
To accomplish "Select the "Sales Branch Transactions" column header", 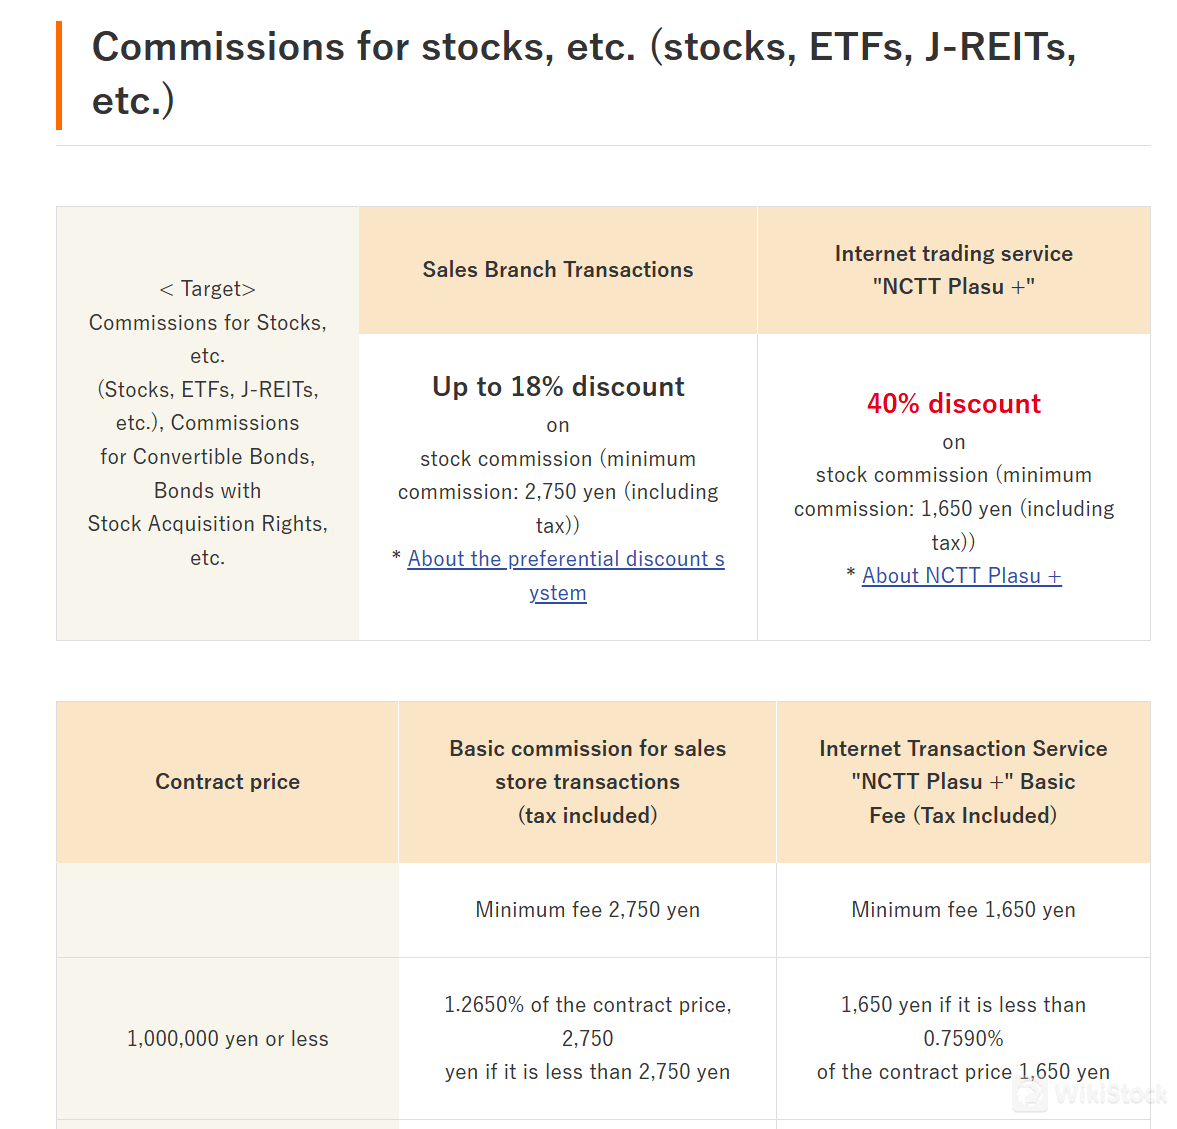I will pyautogui.click(x=557, y=270).
